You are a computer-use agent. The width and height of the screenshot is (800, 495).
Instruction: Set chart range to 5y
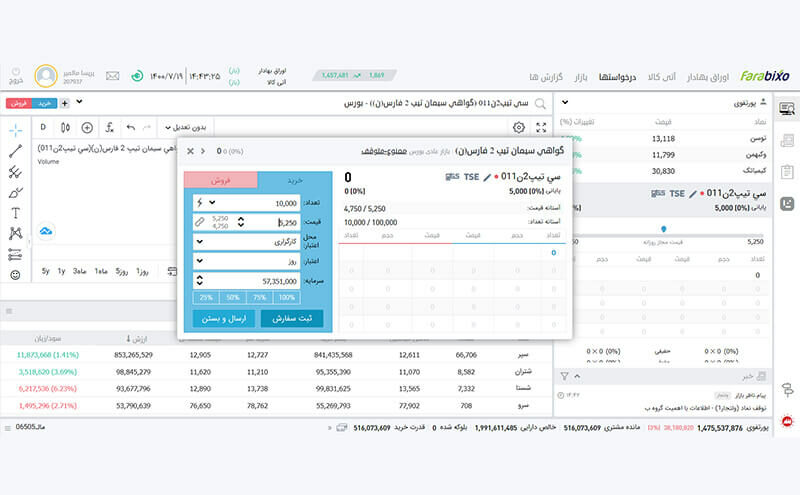click(x=45, y=271)
